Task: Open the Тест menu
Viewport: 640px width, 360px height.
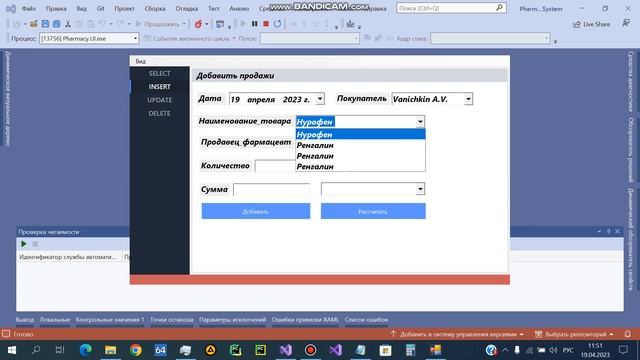Action: [213, 9]
